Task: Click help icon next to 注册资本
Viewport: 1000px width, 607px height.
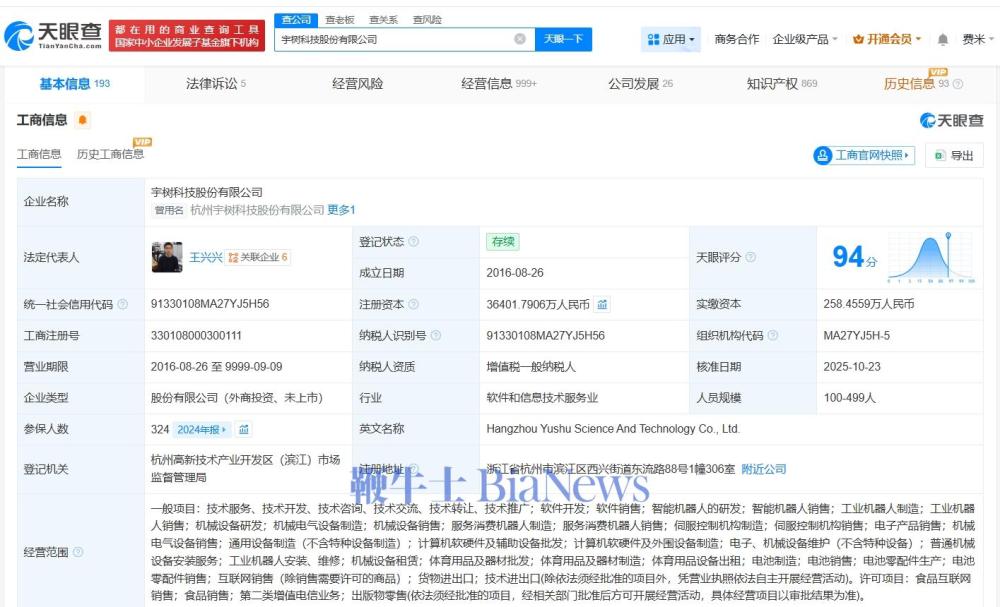Action: click(413, 304)
